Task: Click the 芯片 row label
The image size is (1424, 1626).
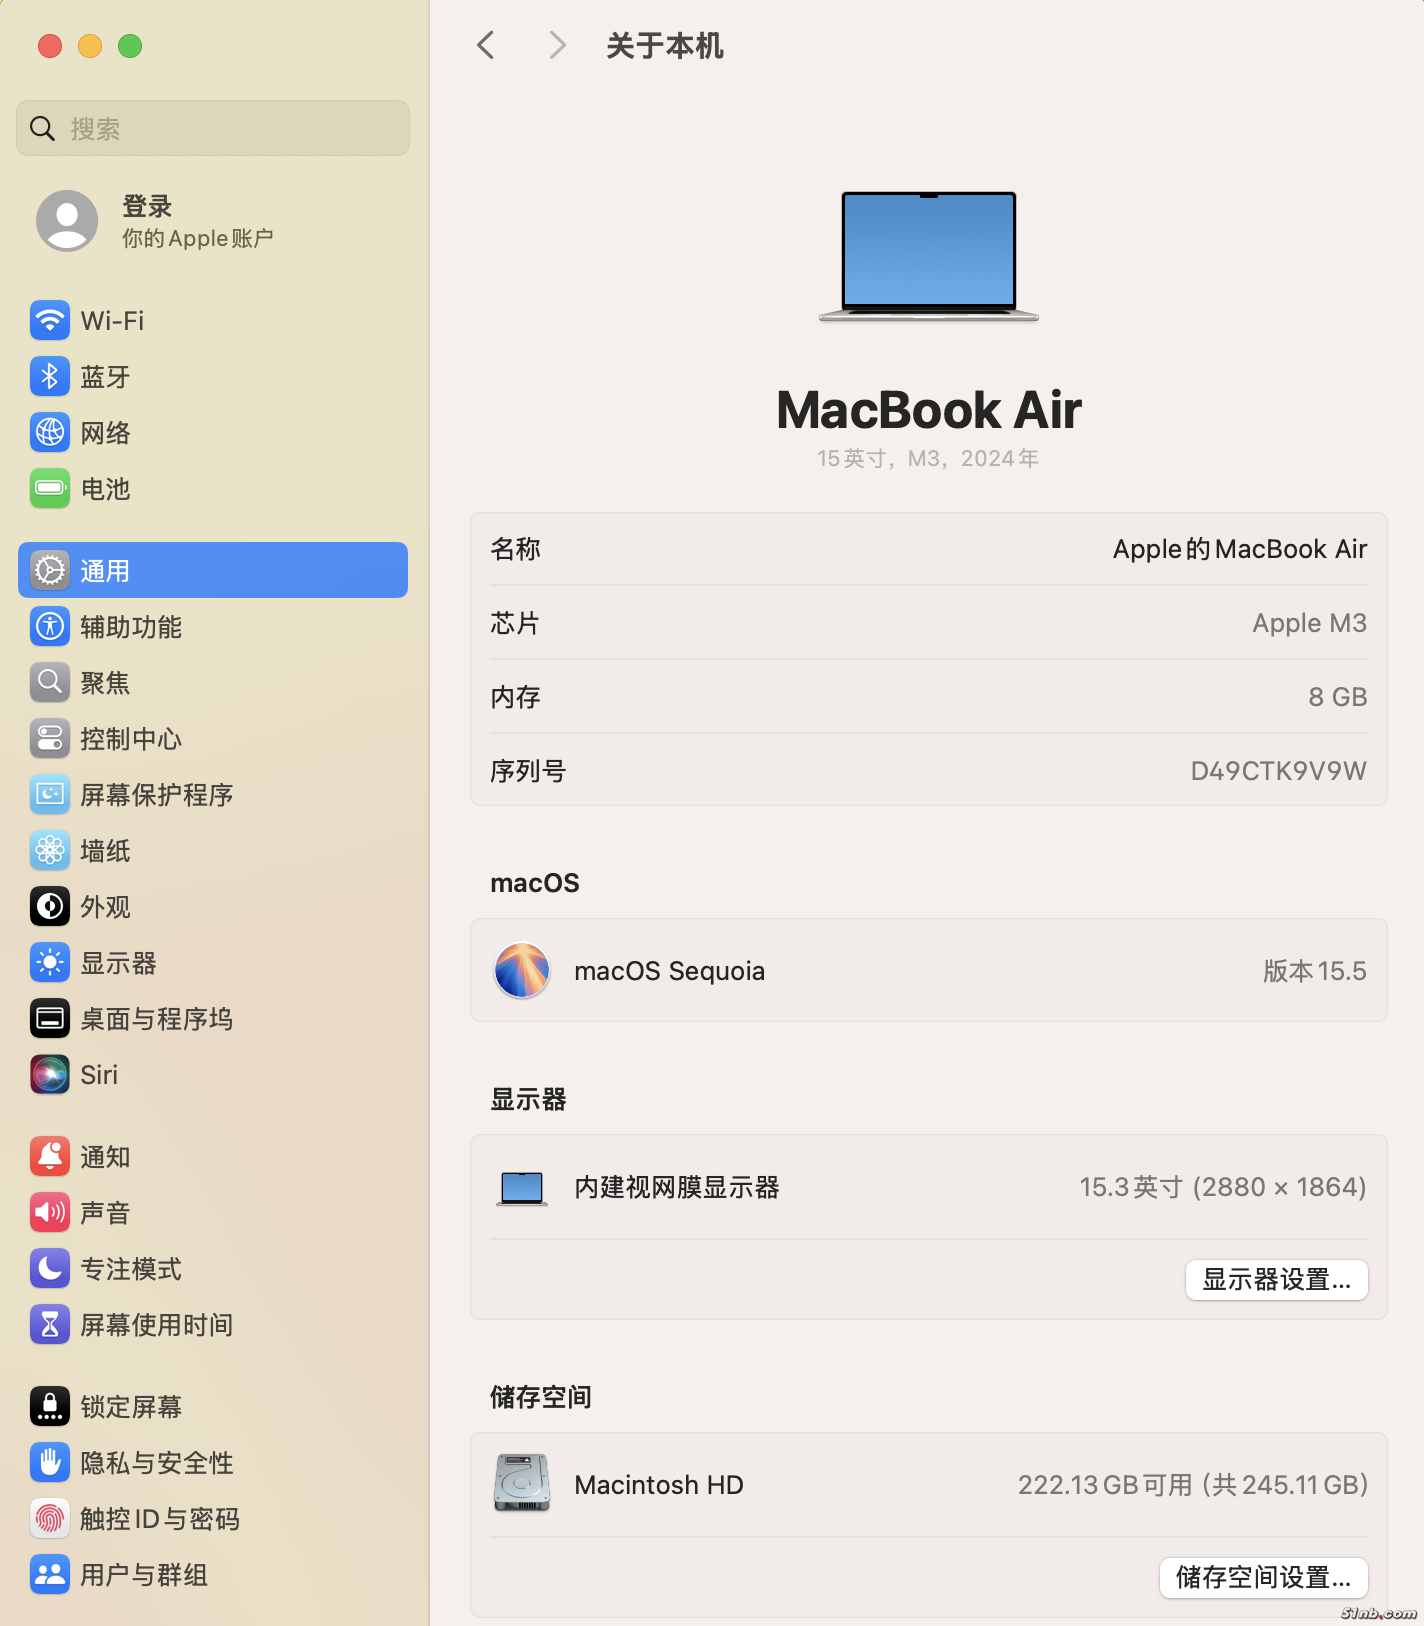Action: 515,623
